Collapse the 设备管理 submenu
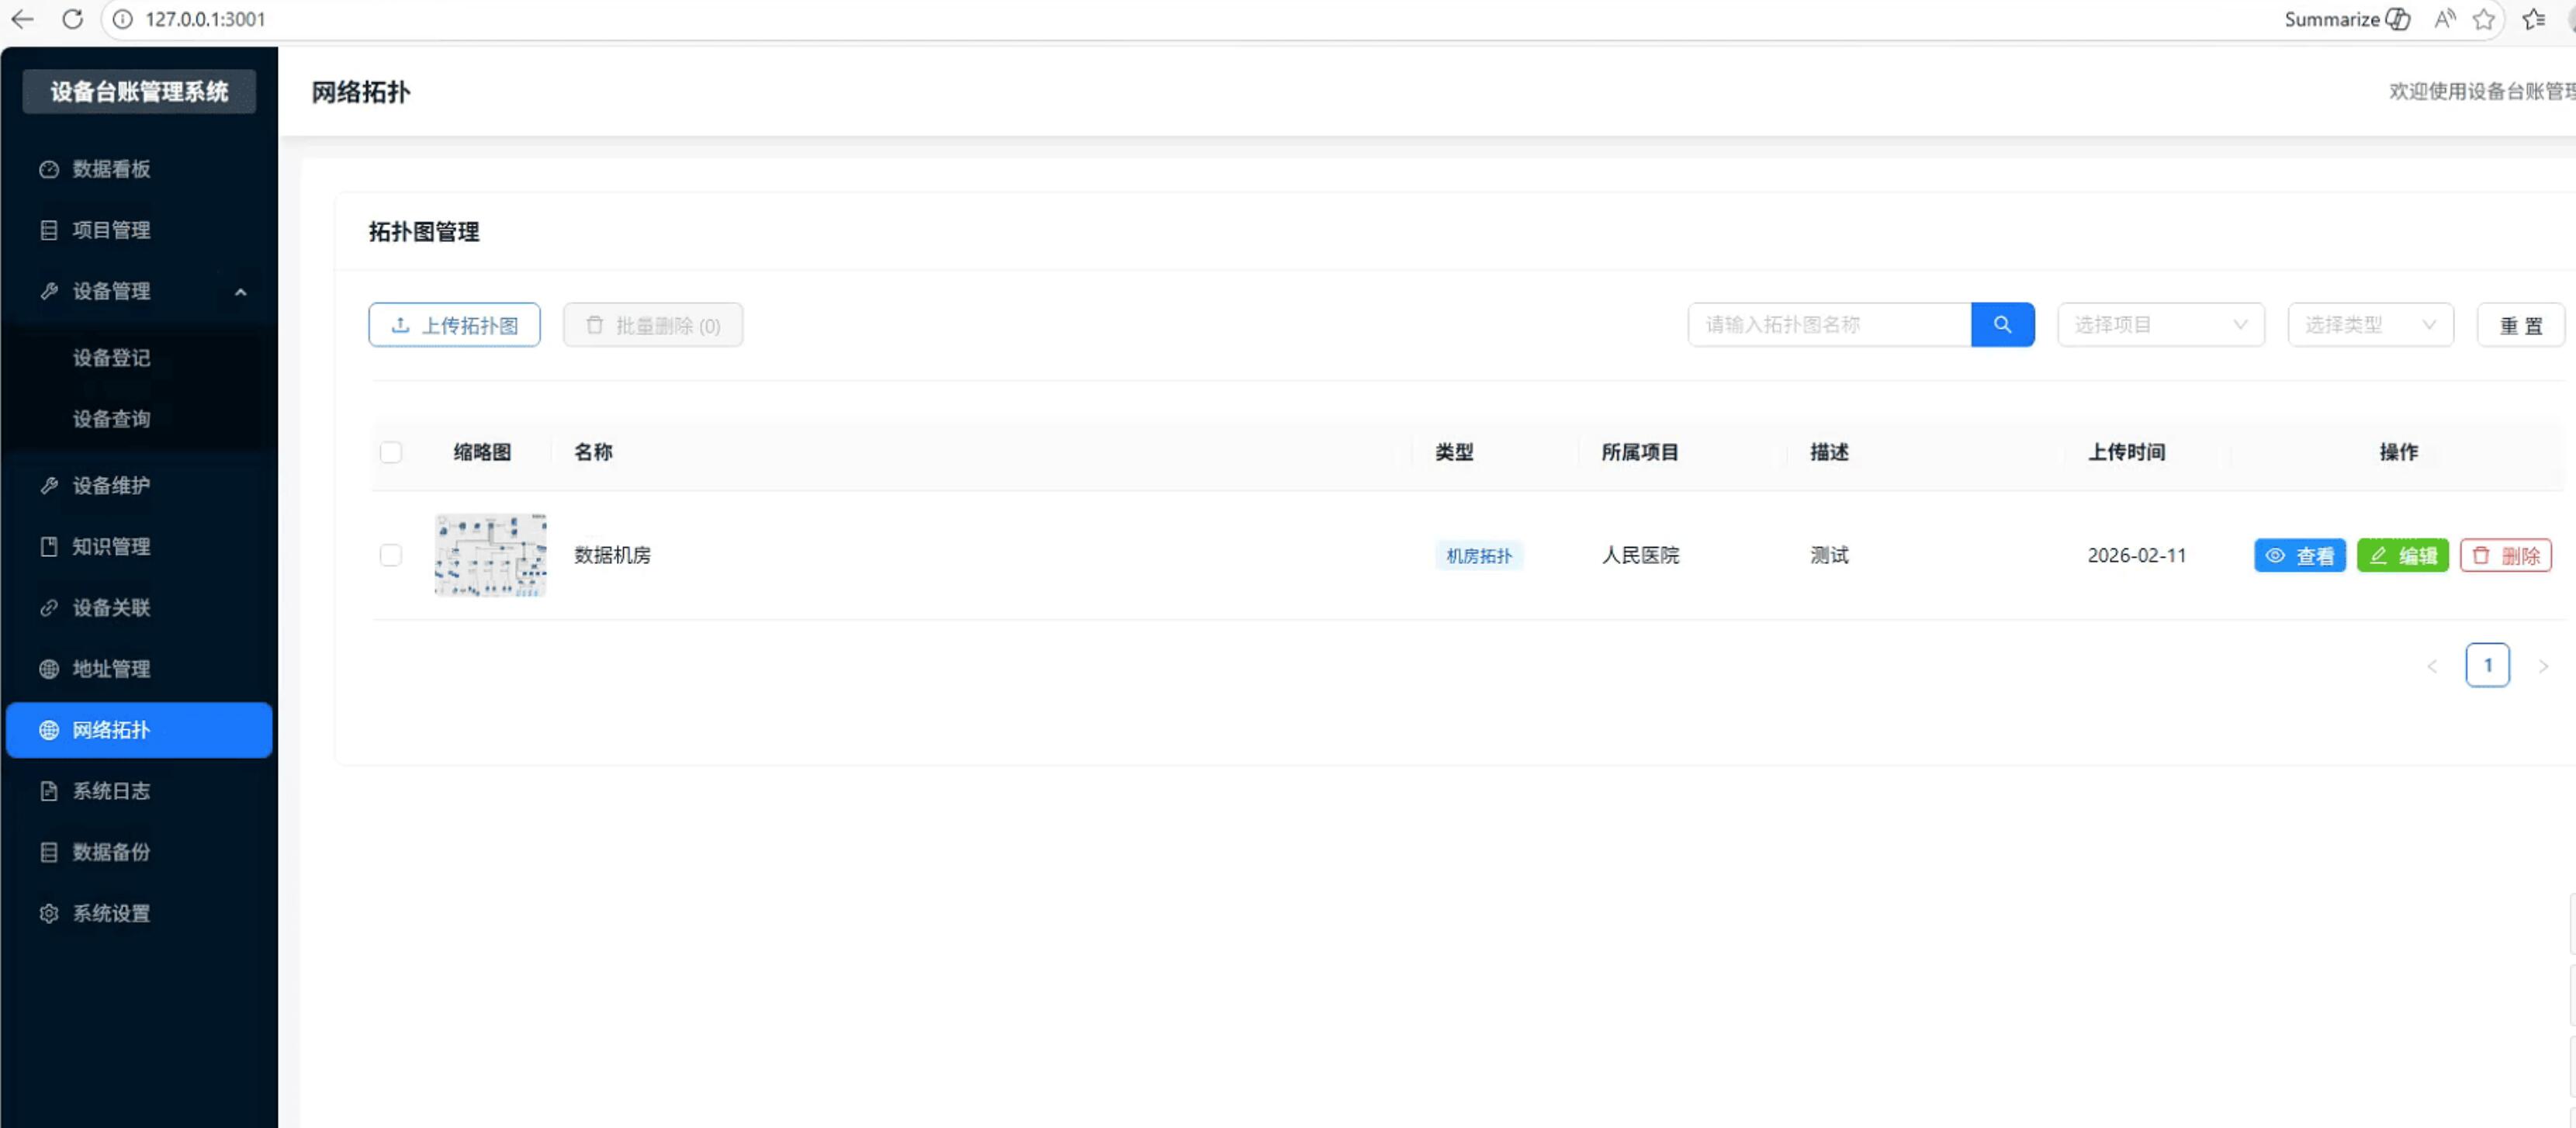Viewport: 2576px width, 1128px height. pyautogui.click(x=139, y=291)
